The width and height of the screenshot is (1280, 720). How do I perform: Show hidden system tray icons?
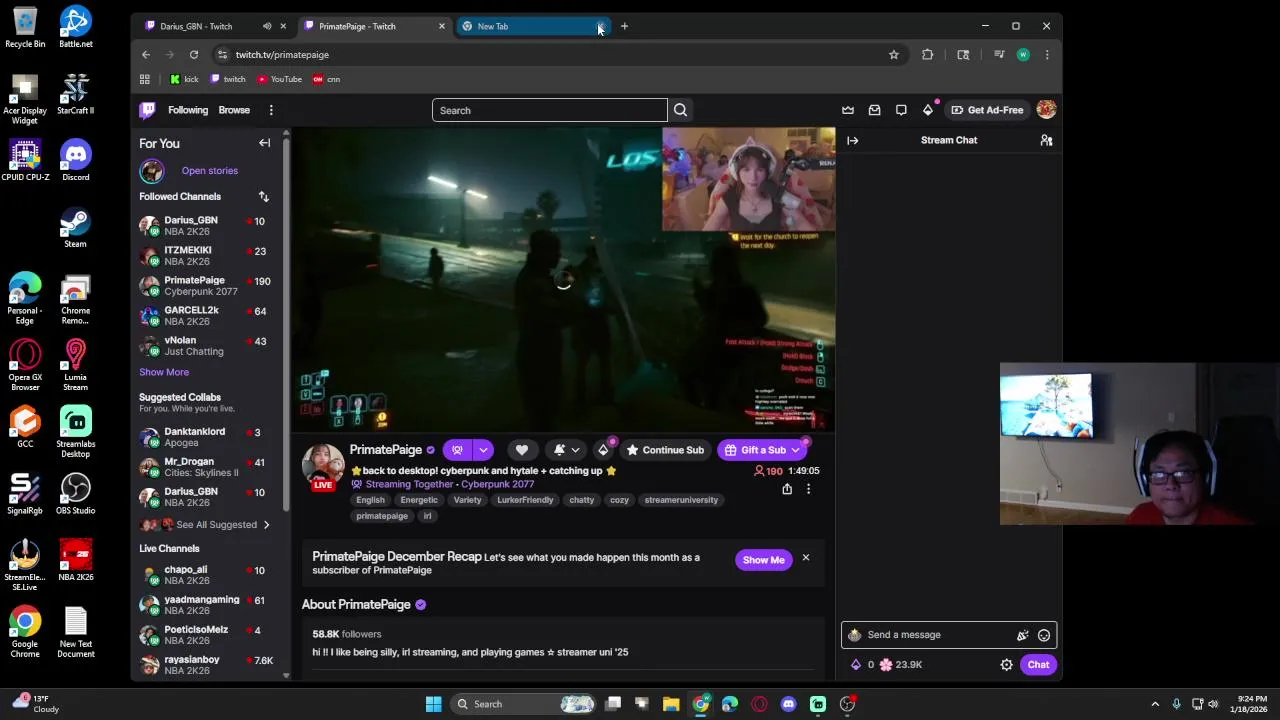tap(1155, 704)
